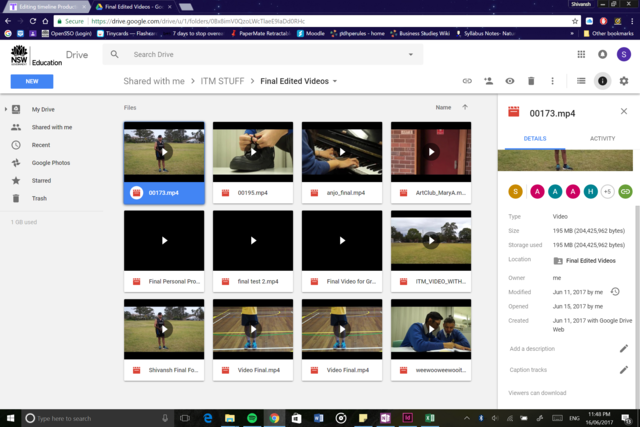Open the Google apps grid
The height and width of the screenshot is (427, 640).
point(581,54)
